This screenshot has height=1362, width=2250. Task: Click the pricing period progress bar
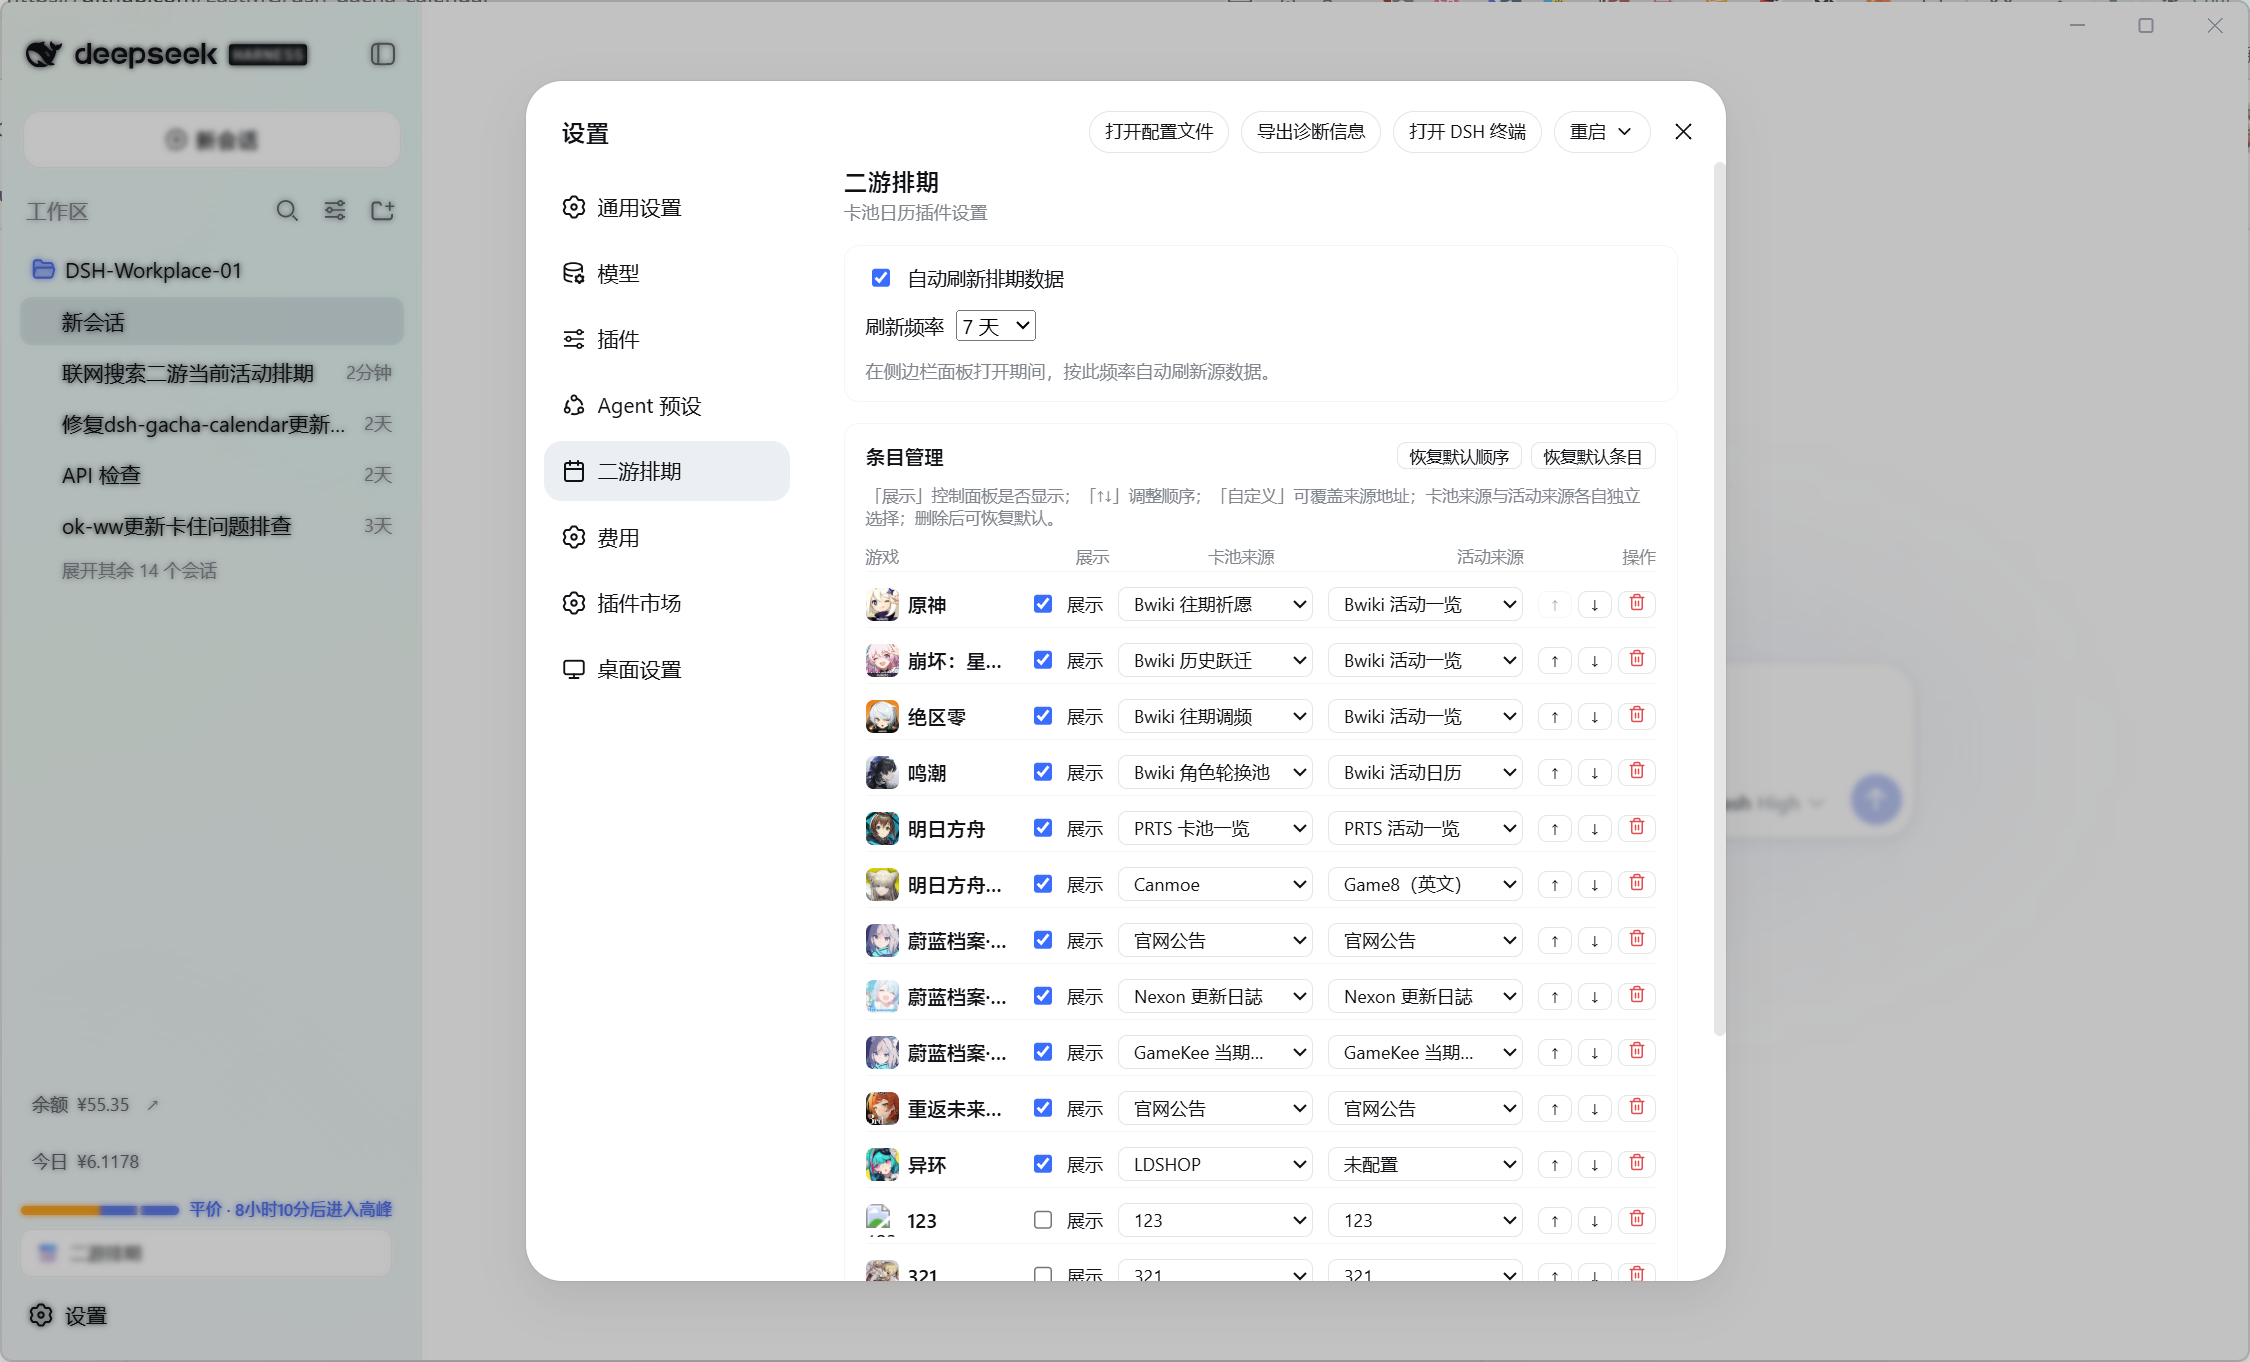click(x=100, y=1210)
